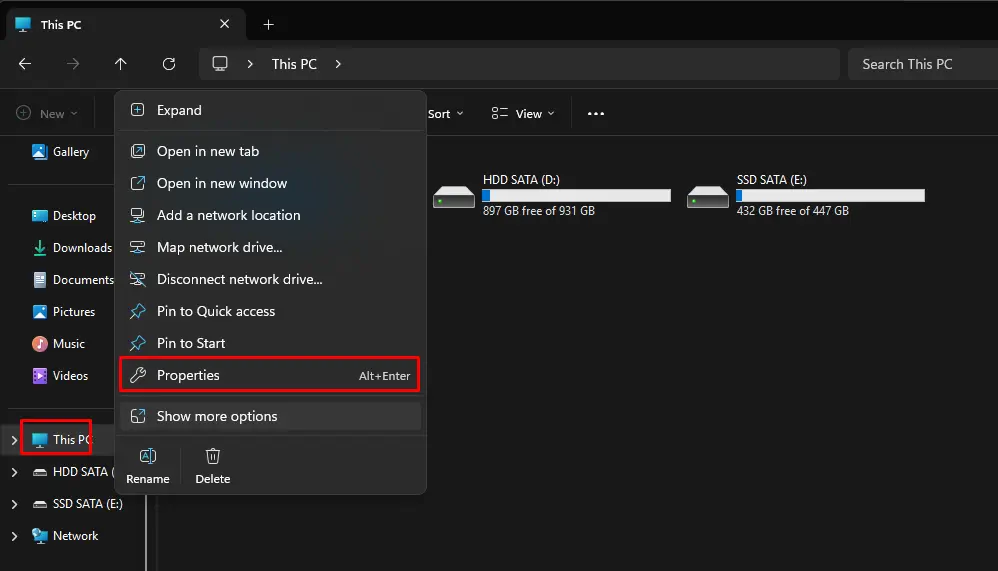Refresh the This PC view
Screen dimensions: 998x571
[x=169, y=64]
